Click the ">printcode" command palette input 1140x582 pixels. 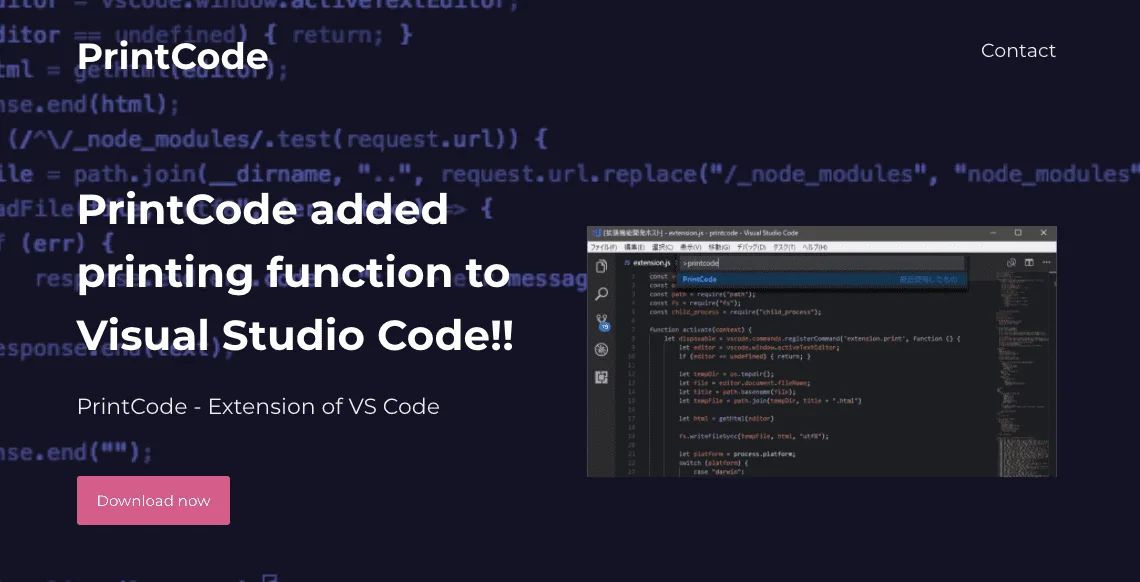(x=822, y=263)
